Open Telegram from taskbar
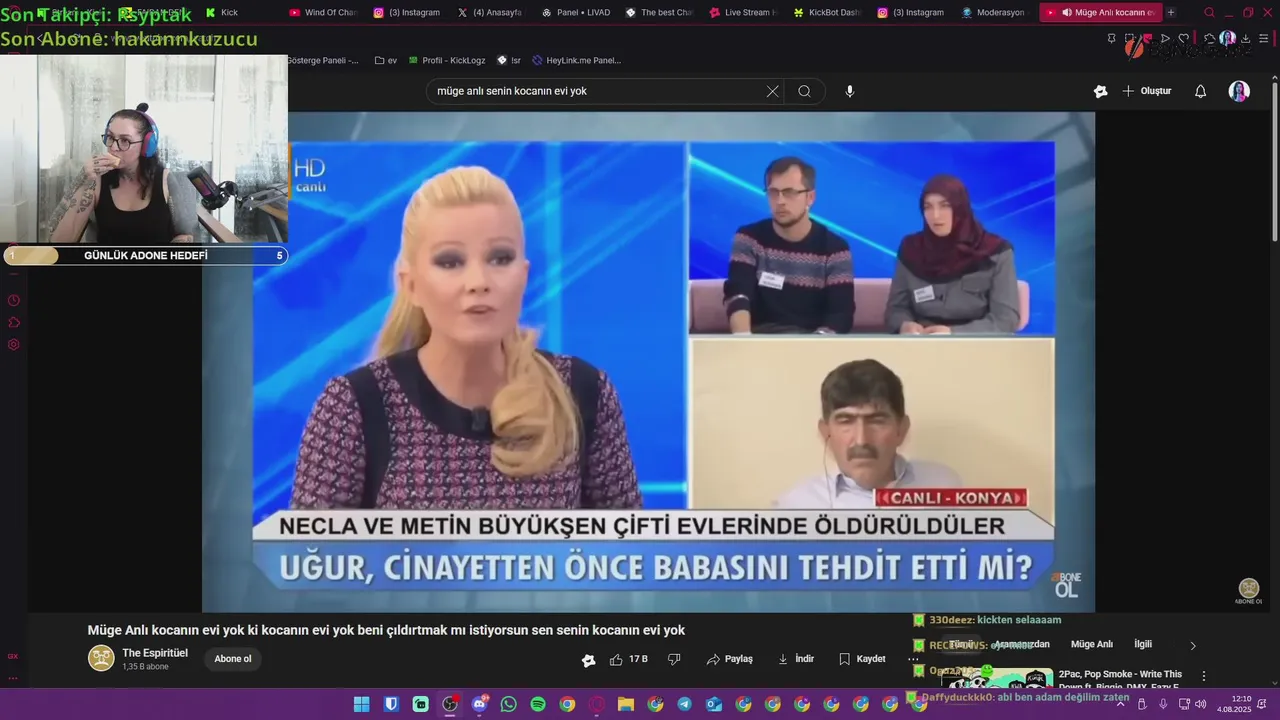 (x=684, y=704)
